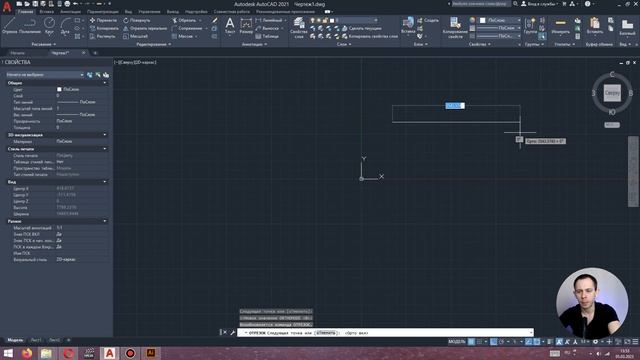Click the Растянуть (Stretch) tool
Viewport: 640px width, 360px height.
click(x=102, y=36)
